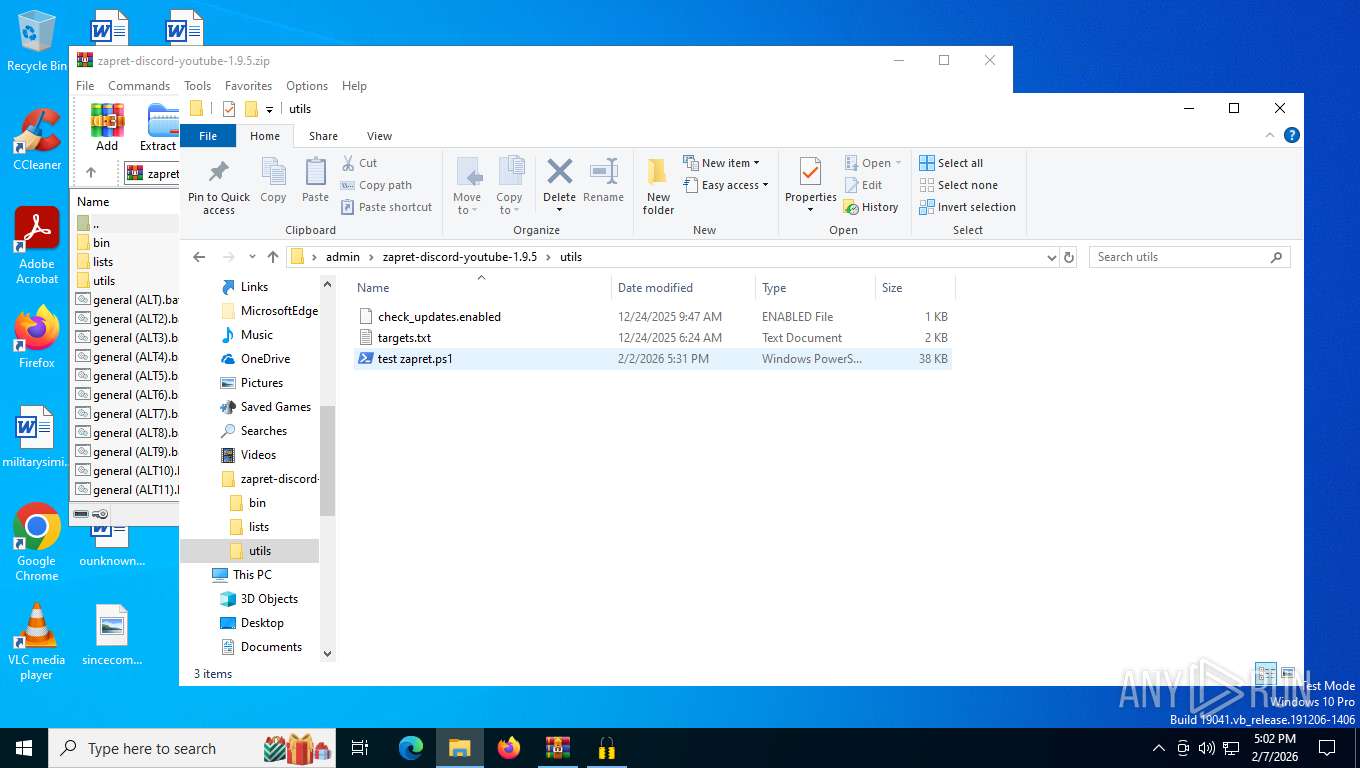Click Edit in Open group
1360x768 pixels.
click(864, 185)
